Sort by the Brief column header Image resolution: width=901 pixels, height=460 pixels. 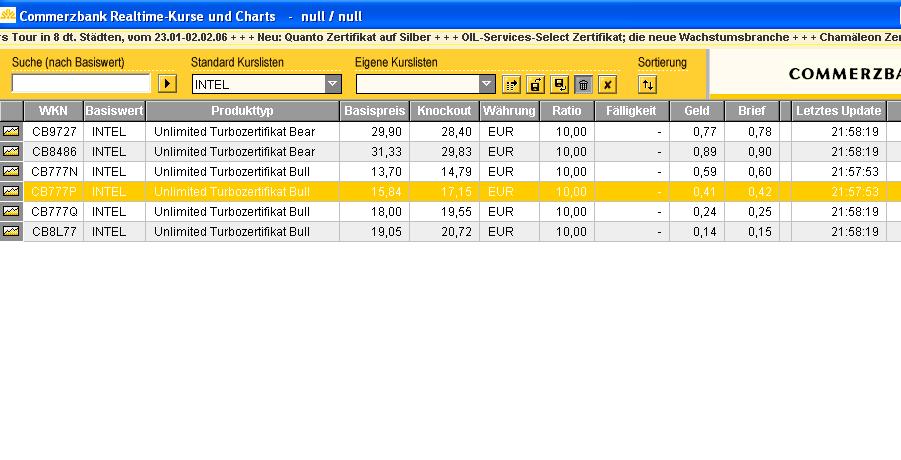tap(752, 111)
